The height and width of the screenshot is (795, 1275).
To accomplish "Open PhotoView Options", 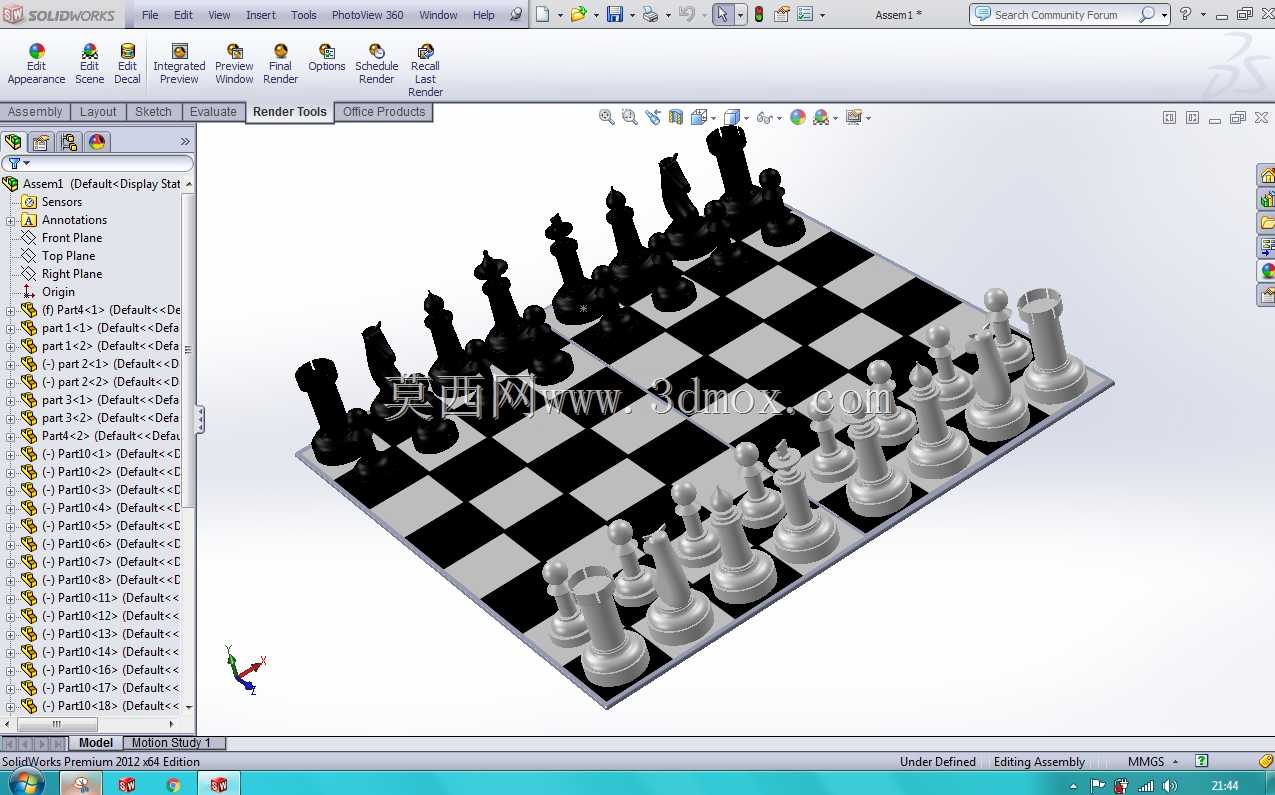I will (327, 58).
